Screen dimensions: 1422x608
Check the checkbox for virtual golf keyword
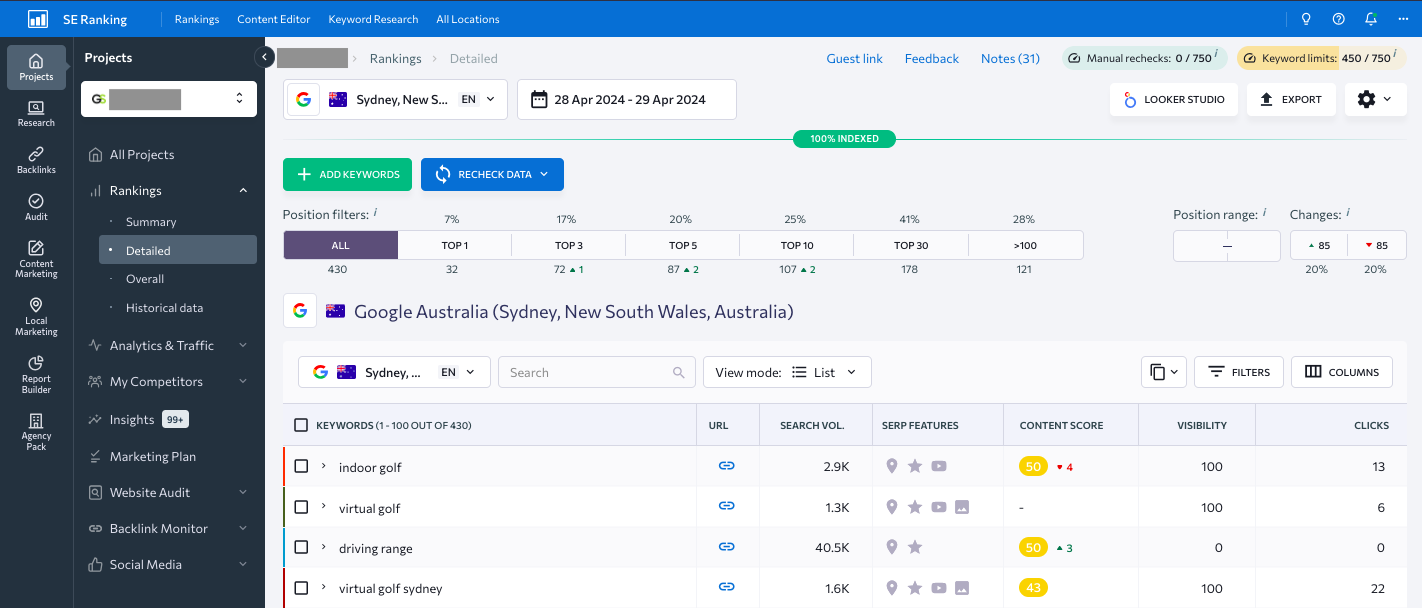point(301,506)
